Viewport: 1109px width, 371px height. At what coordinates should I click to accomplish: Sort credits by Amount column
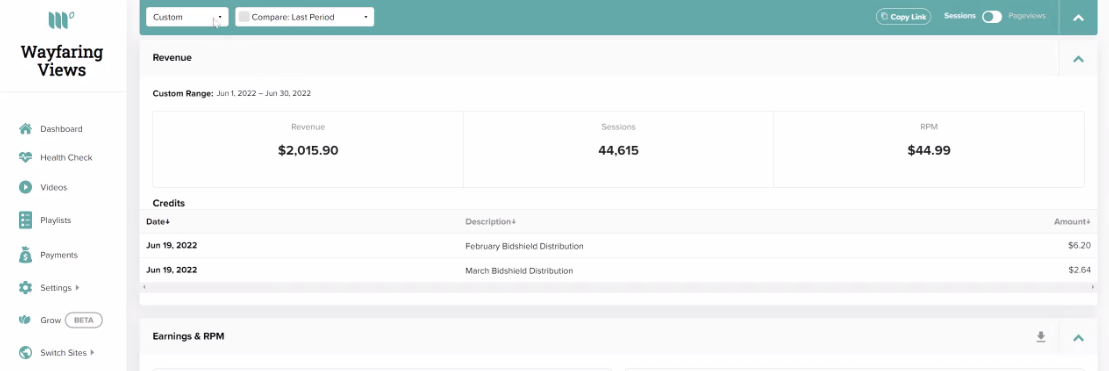(1072, 221)
